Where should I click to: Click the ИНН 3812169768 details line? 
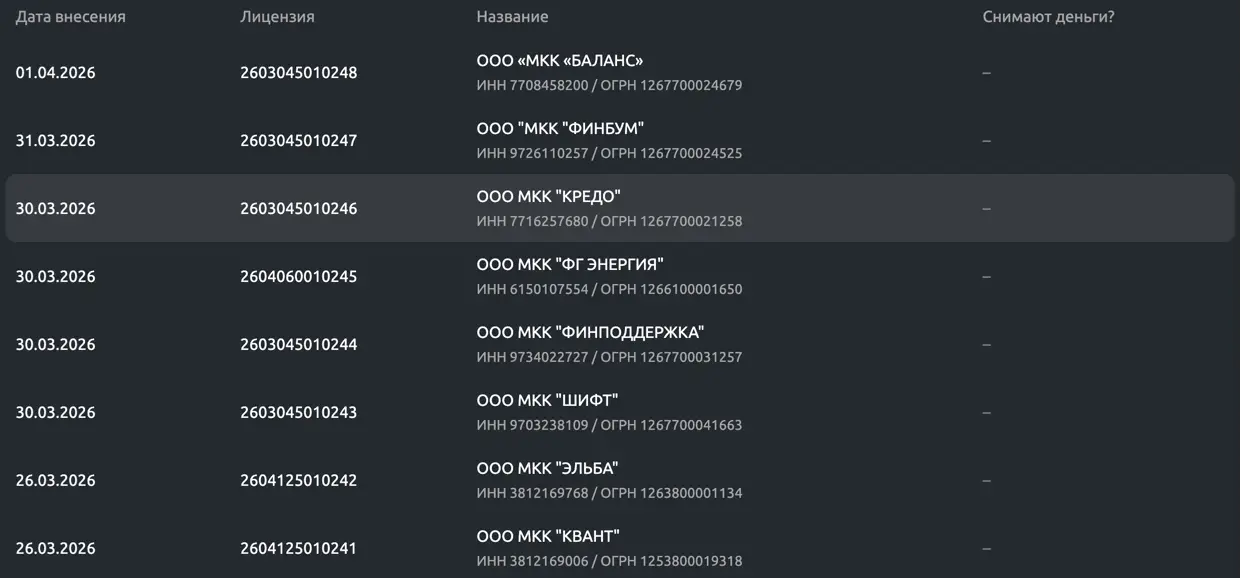[609, 493]
